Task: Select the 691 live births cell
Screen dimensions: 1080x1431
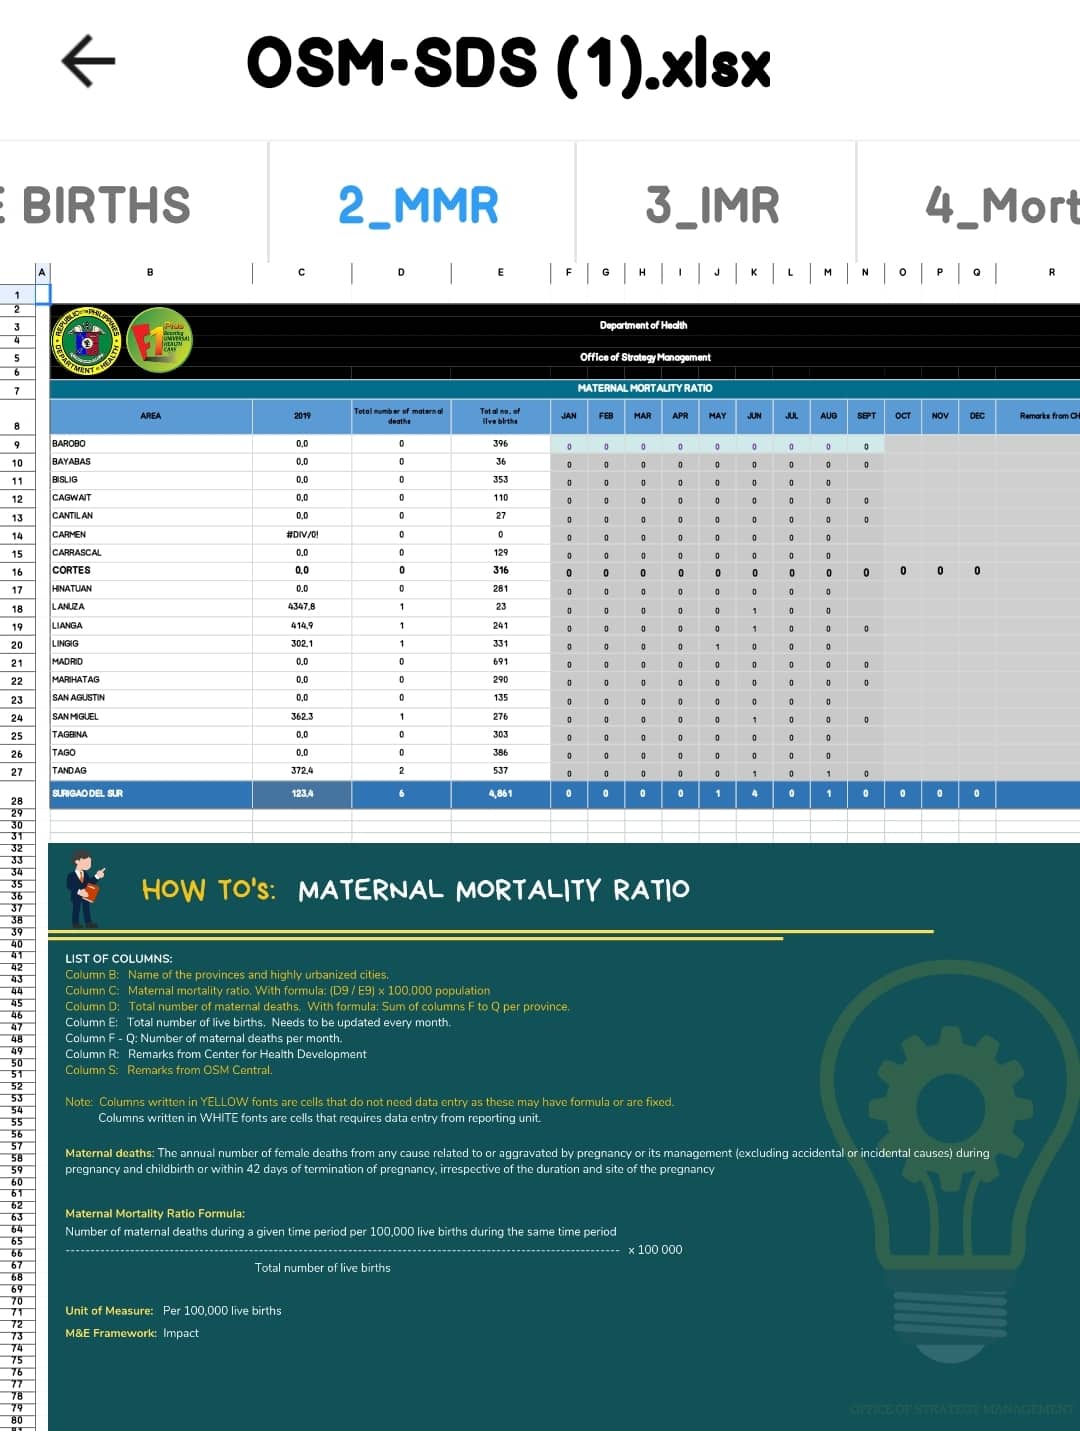Action: (x=500, y=661)
